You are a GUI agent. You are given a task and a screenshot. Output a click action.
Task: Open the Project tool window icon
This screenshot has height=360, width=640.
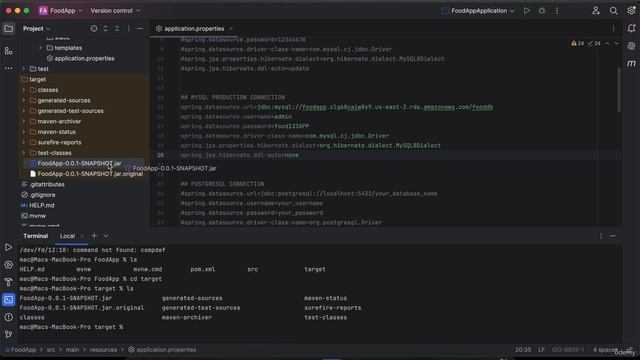(8, 29)
